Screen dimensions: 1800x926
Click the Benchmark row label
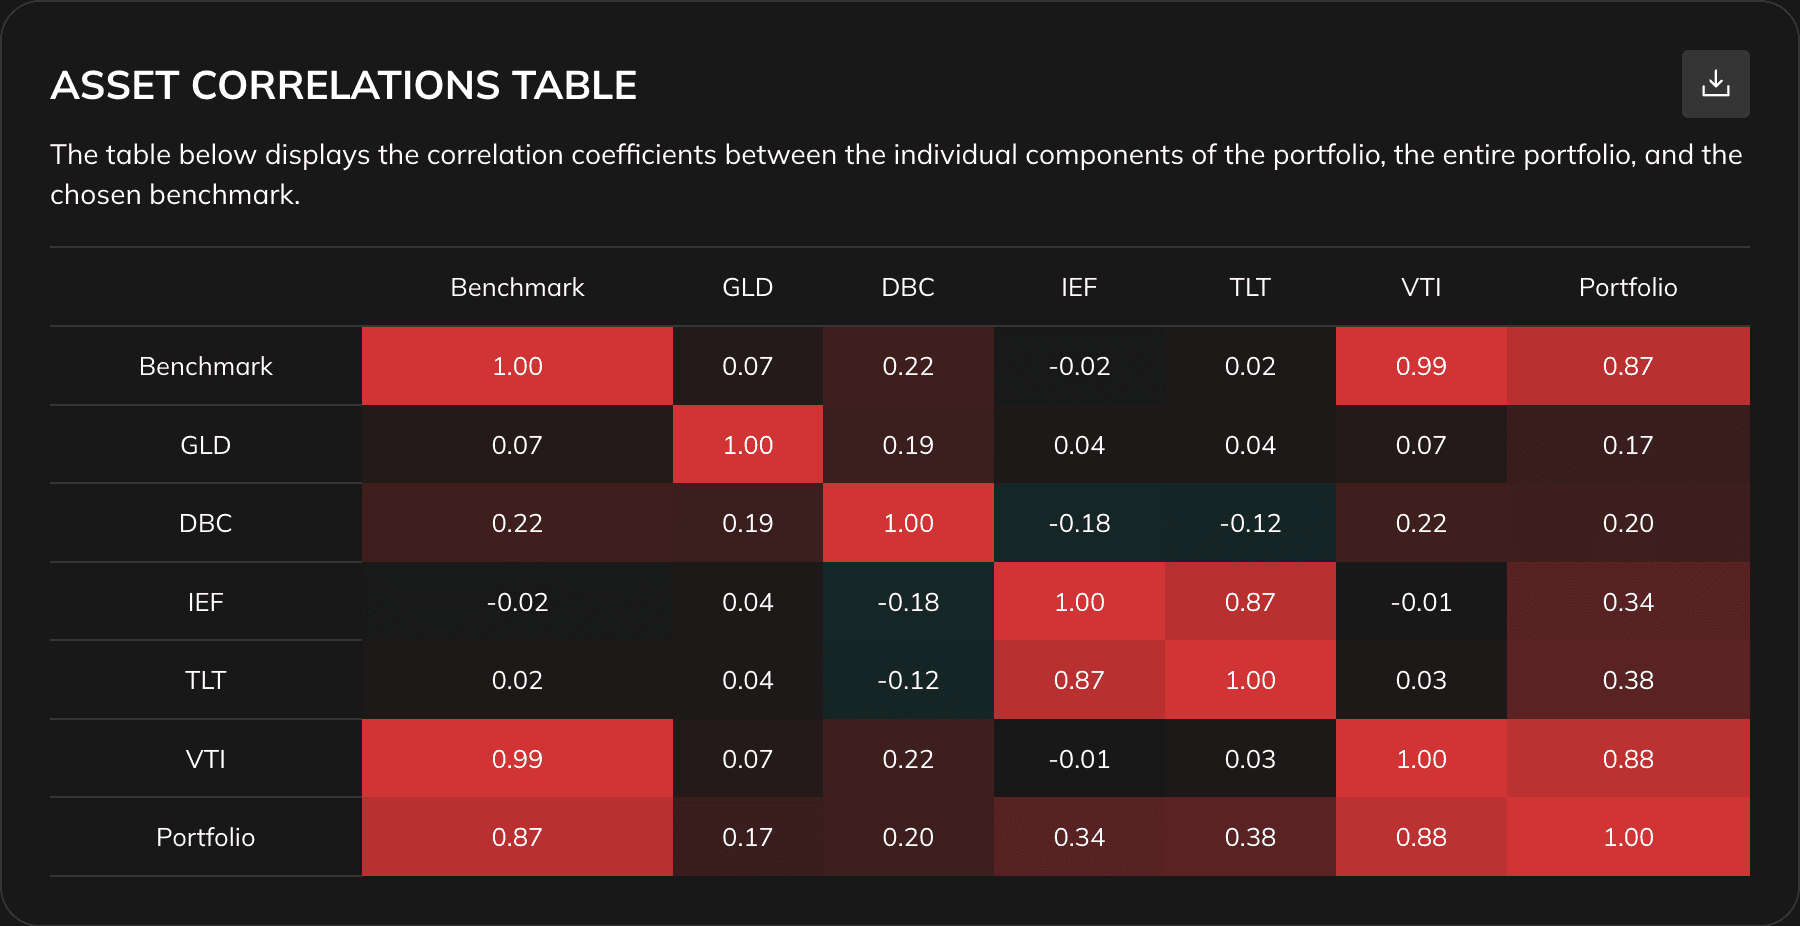pos(204,366)
